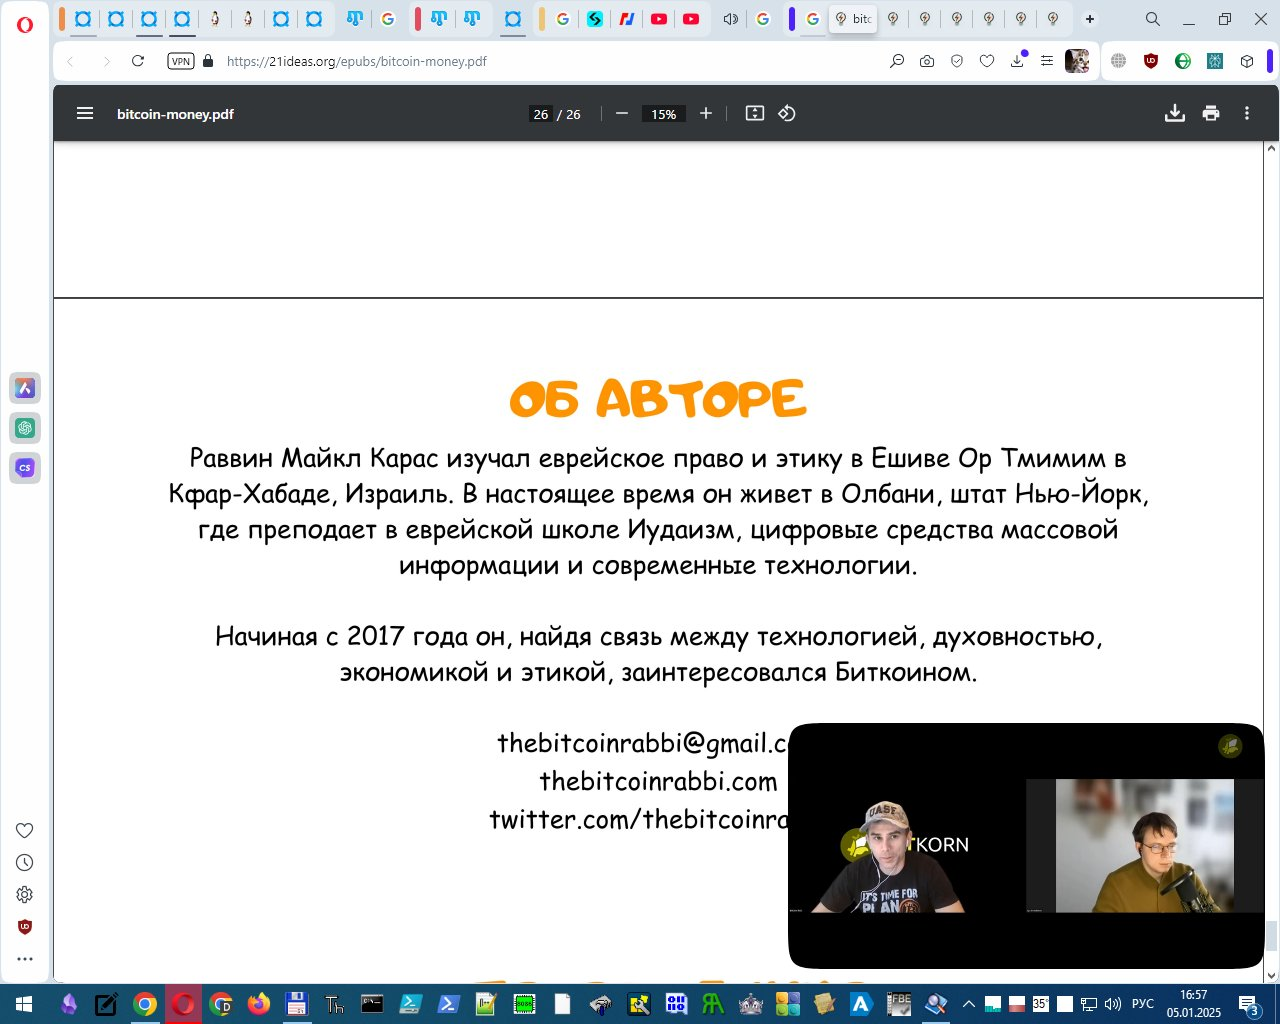Image resolution: width=1280 pixels, height=1024 pixels.
Task: Toggle fit to page in PDF toolbar
Action: point(755,114)
